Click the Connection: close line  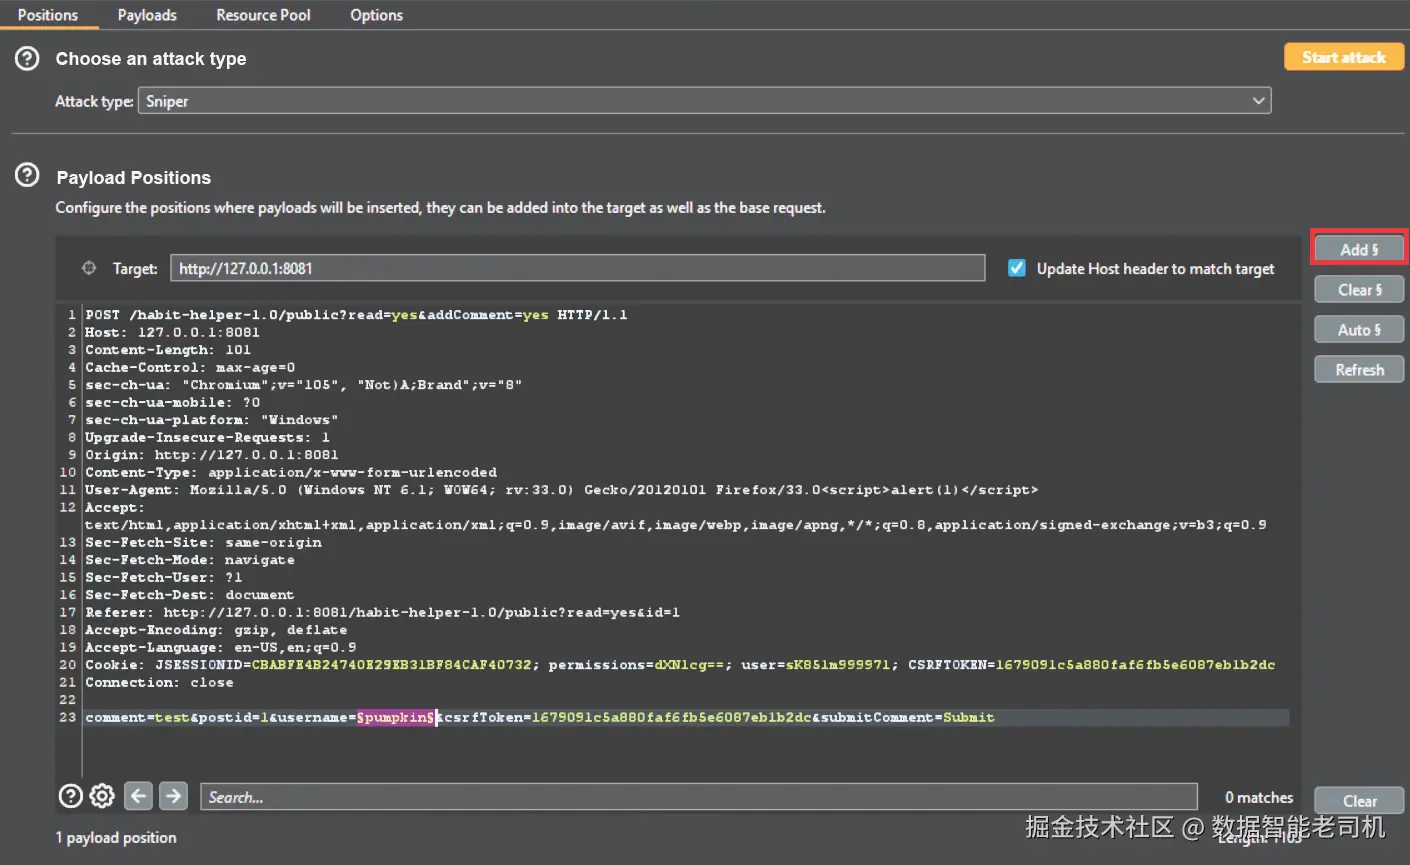click(x=159, y=682)
